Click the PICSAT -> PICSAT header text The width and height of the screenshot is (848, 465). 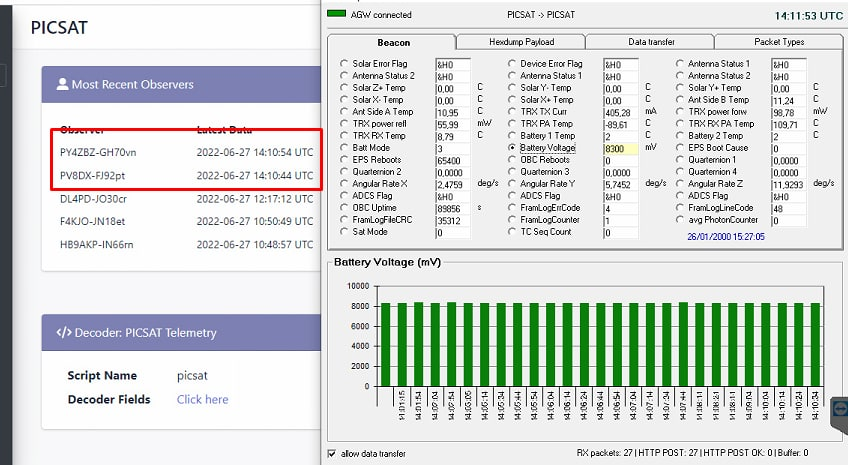click(541, 15)
